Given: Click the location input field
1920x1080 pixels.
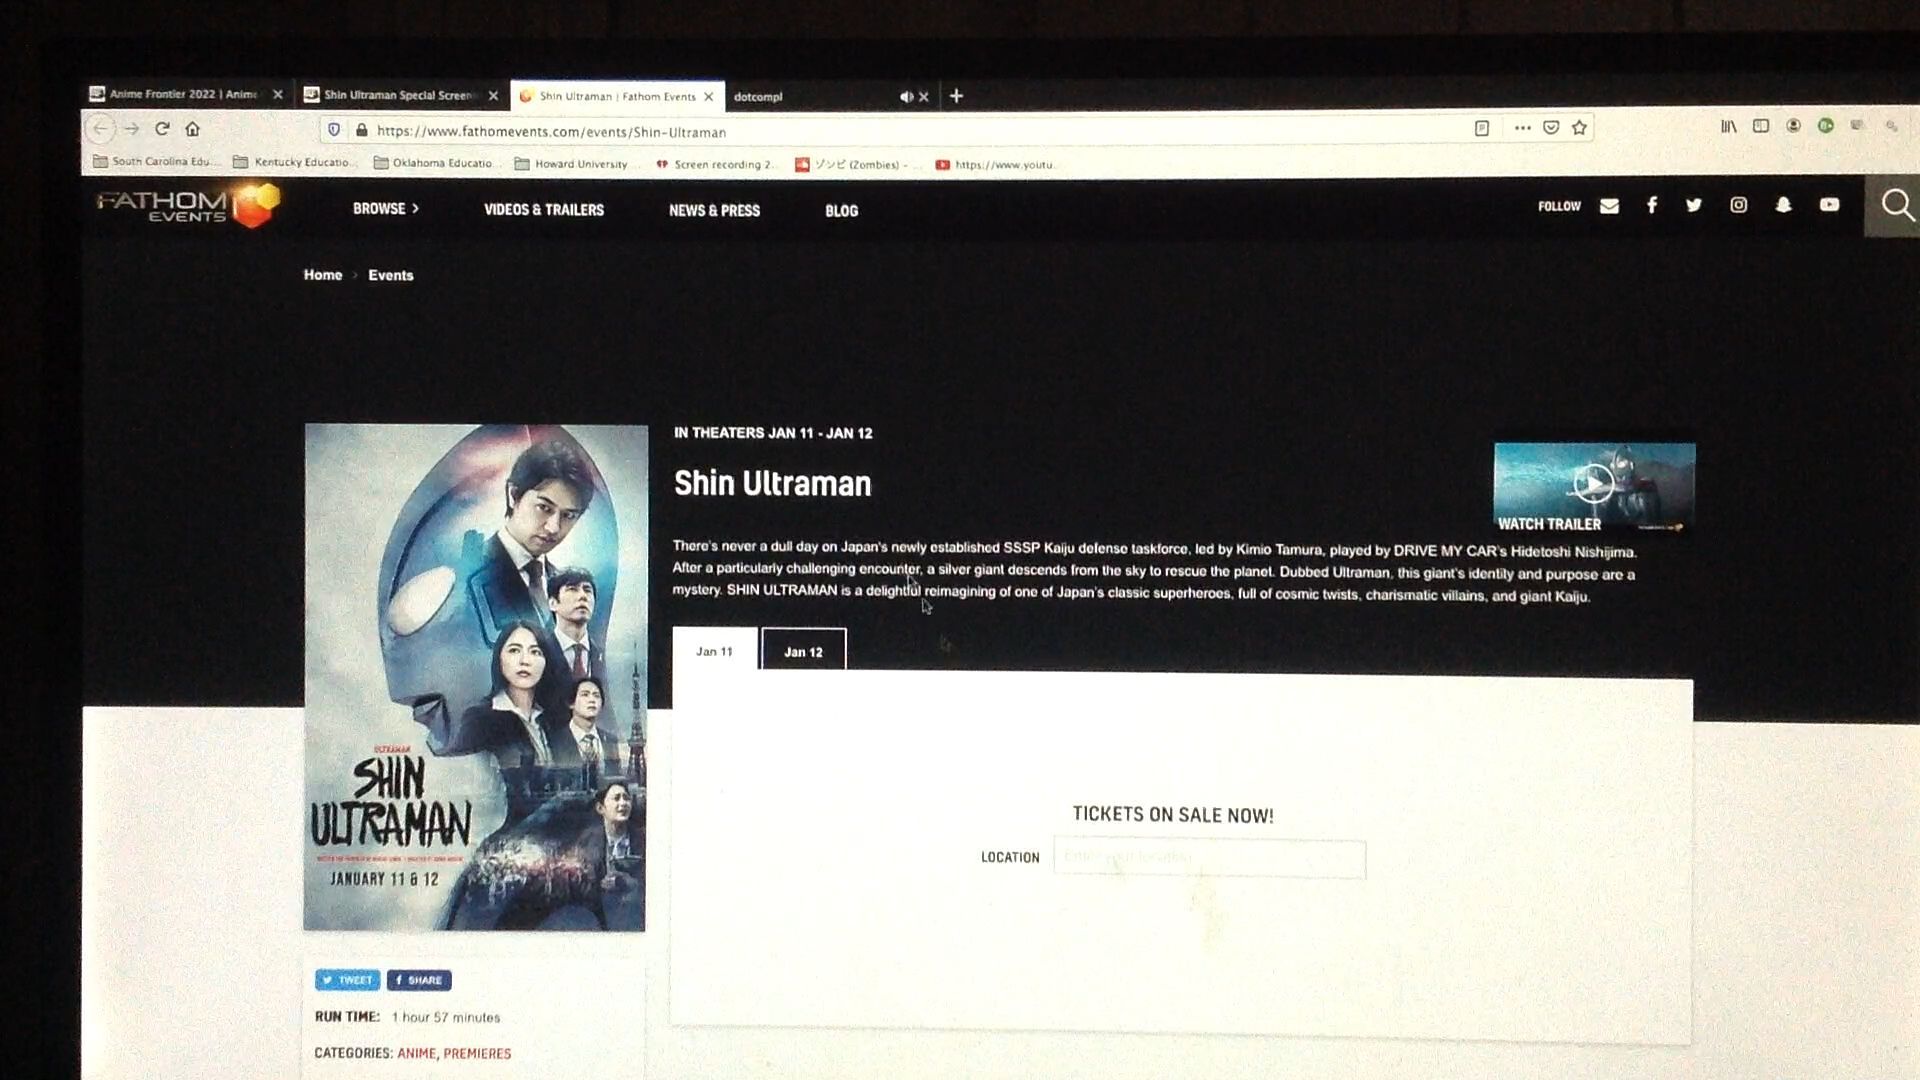Looking at the screenshot, I should point(1209,858).
